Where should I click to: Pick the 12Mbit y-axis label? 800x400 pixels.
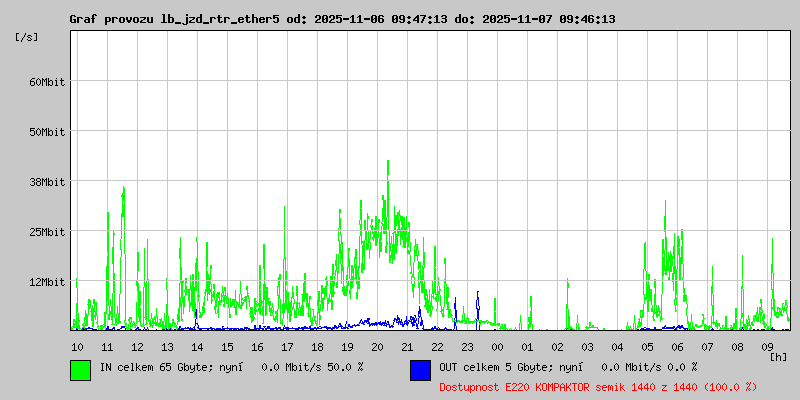point(46,281)
